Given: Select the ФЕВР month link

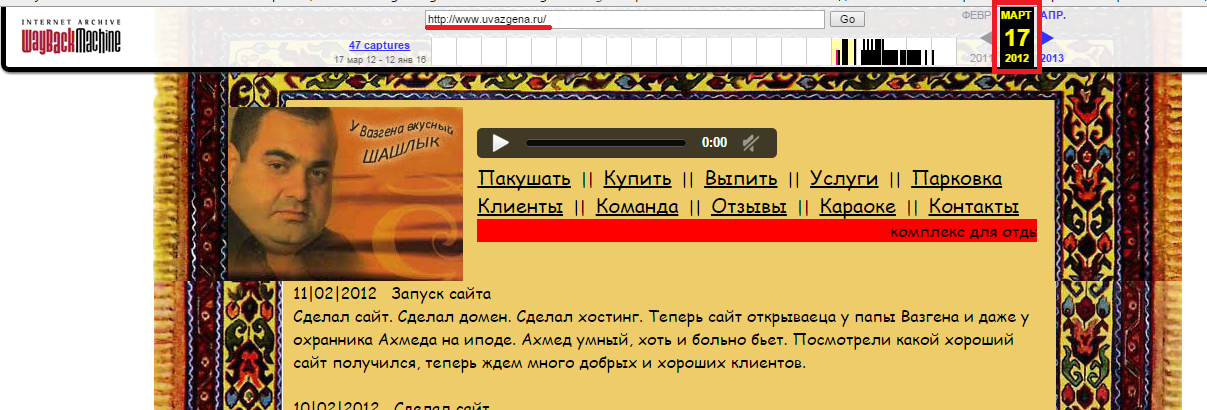Looking at the screenshot, I should 976,15.
